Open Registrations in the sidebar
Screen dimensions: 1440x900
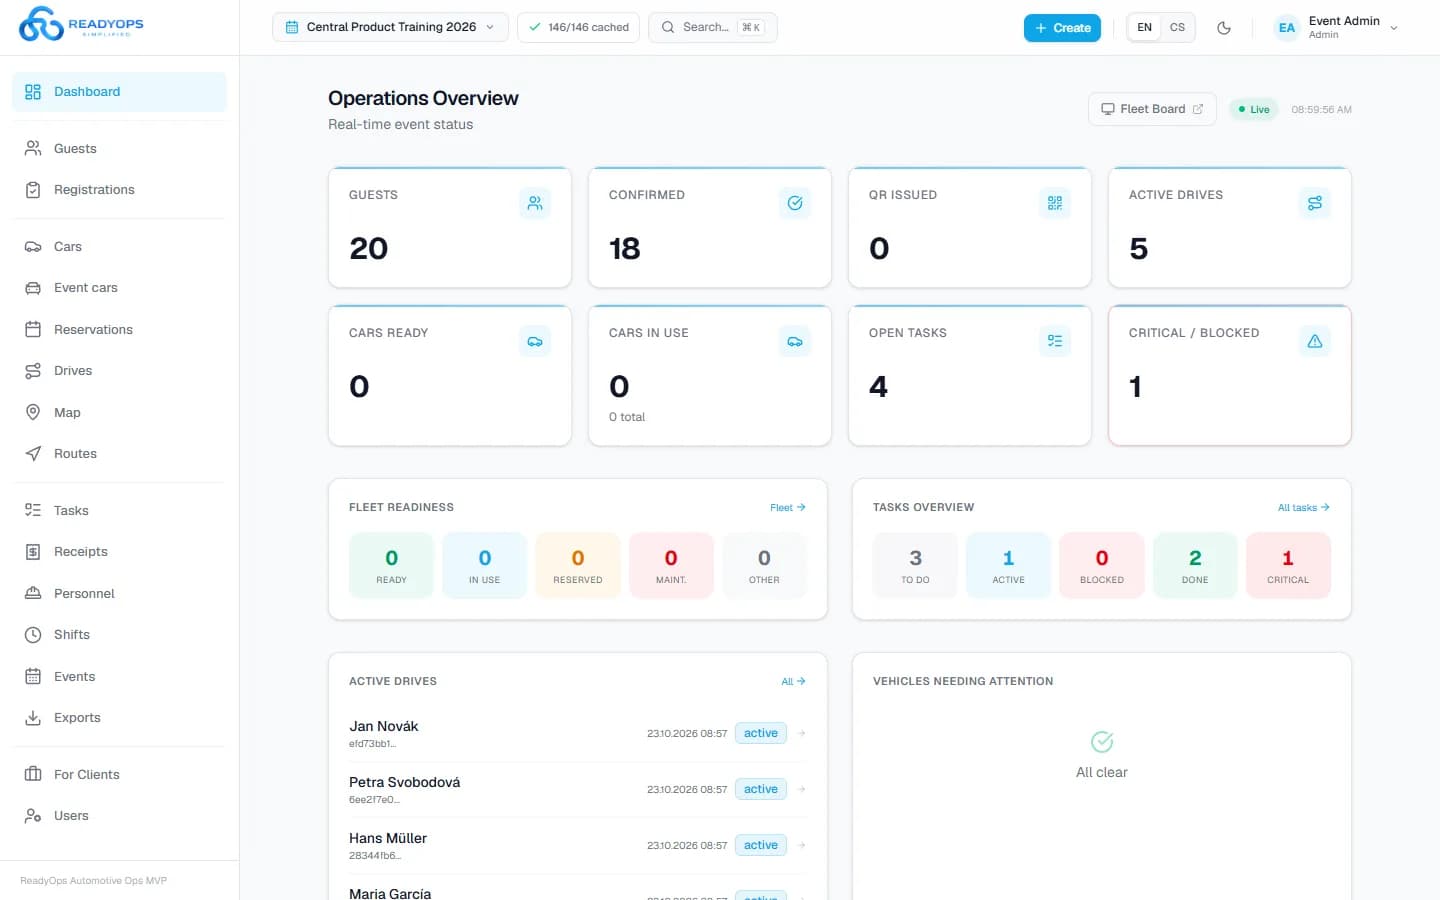[x=119, y=190]
